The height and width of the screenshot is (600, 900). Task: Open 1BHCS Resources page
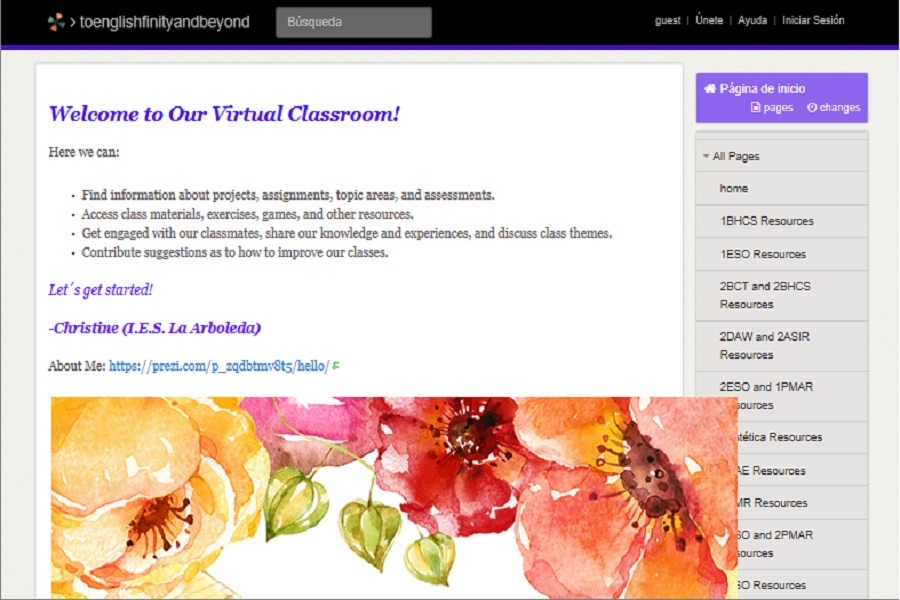tap(782, 221)
